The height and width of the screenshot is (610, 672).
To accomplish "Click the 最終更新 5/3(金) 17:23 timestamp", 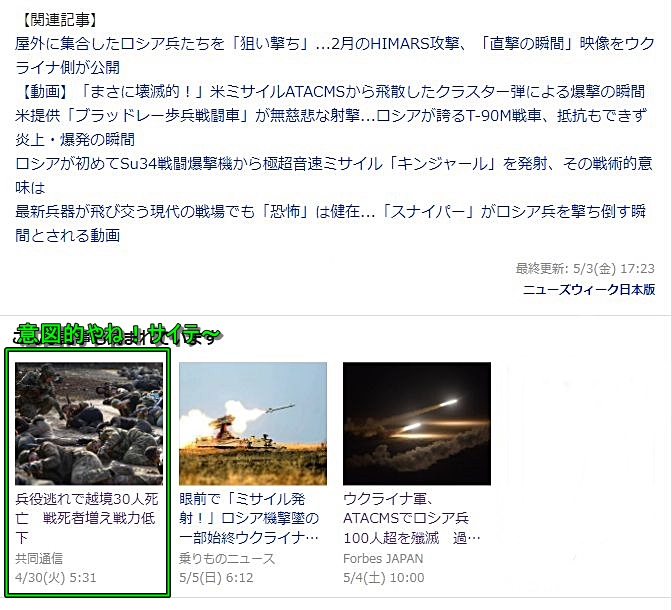I will pyautogui.click(x=585, y=269).
